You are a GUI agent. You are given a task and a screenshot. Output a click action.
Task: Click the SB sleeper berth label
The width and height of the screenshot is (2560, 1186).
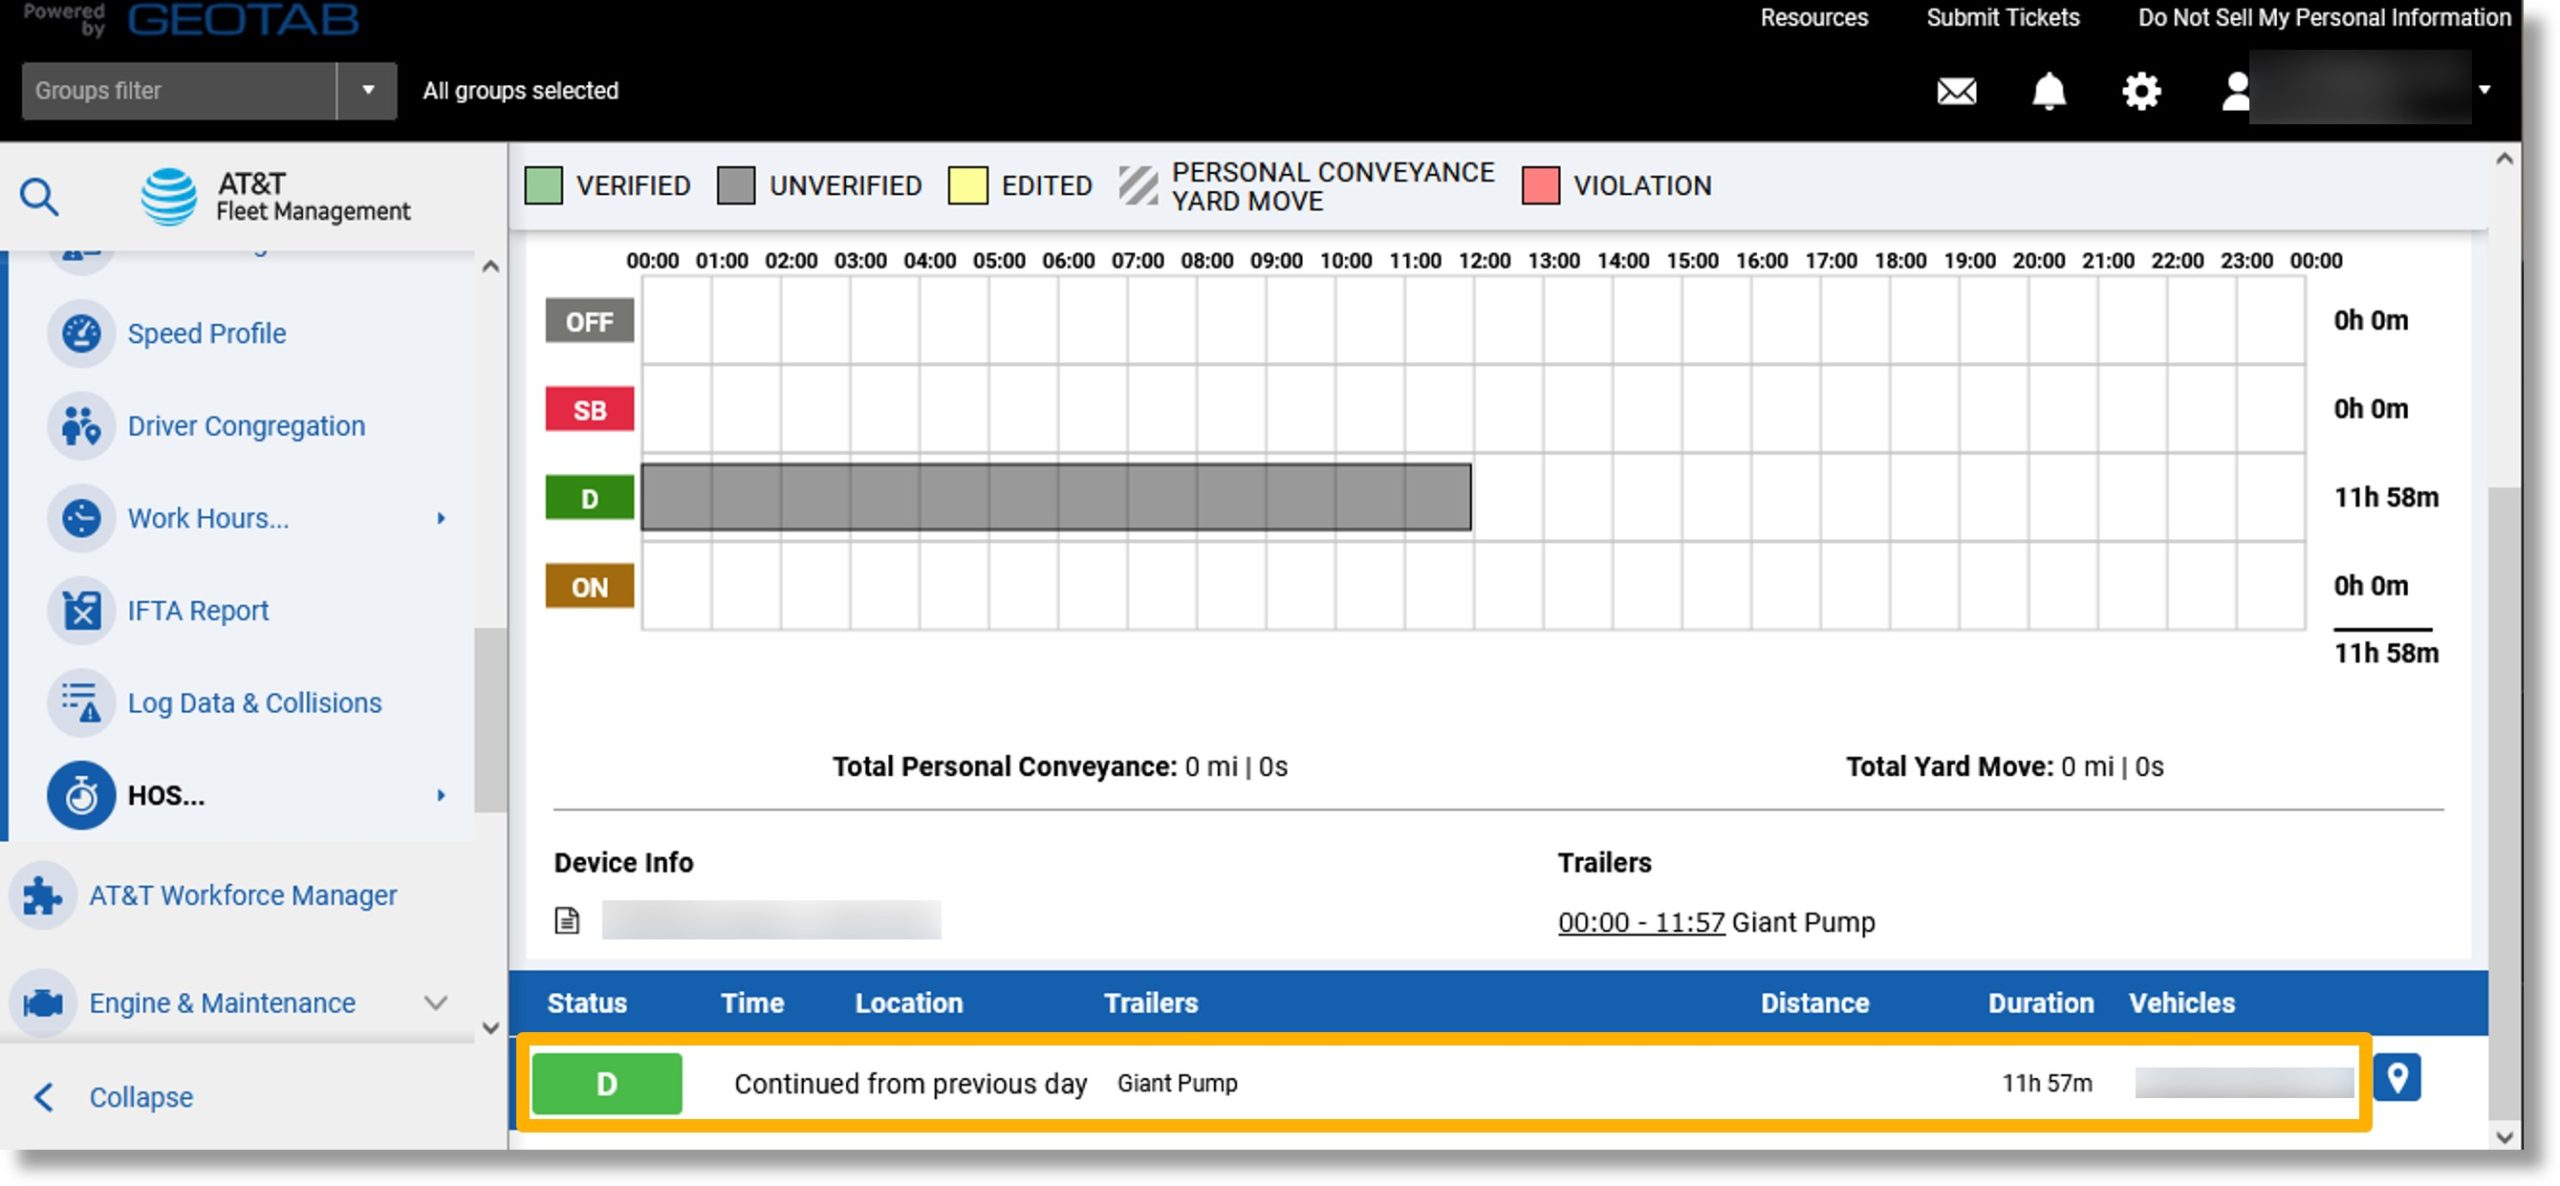(589, 409)
